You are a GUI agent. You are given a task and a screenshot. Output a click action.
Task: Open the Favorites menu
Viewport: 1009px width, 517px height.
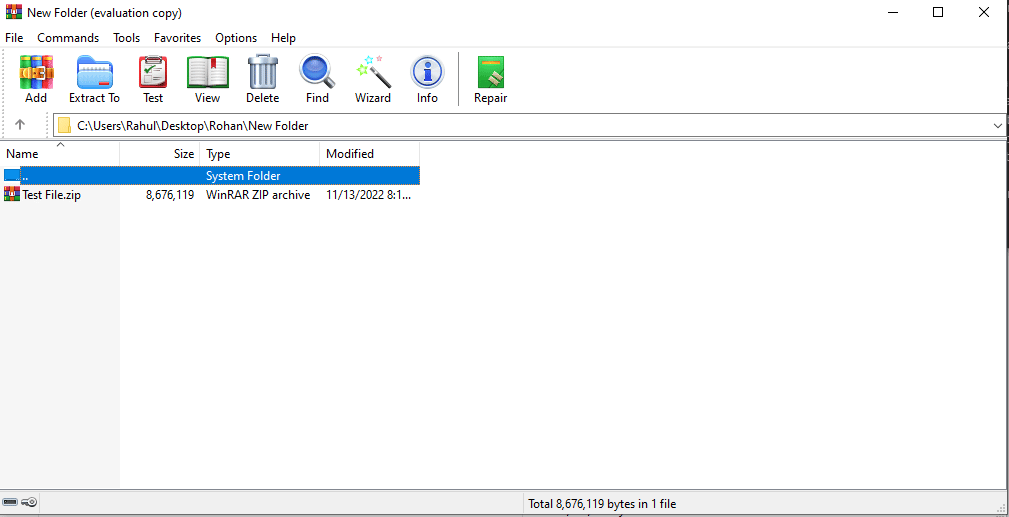point(178,38)
